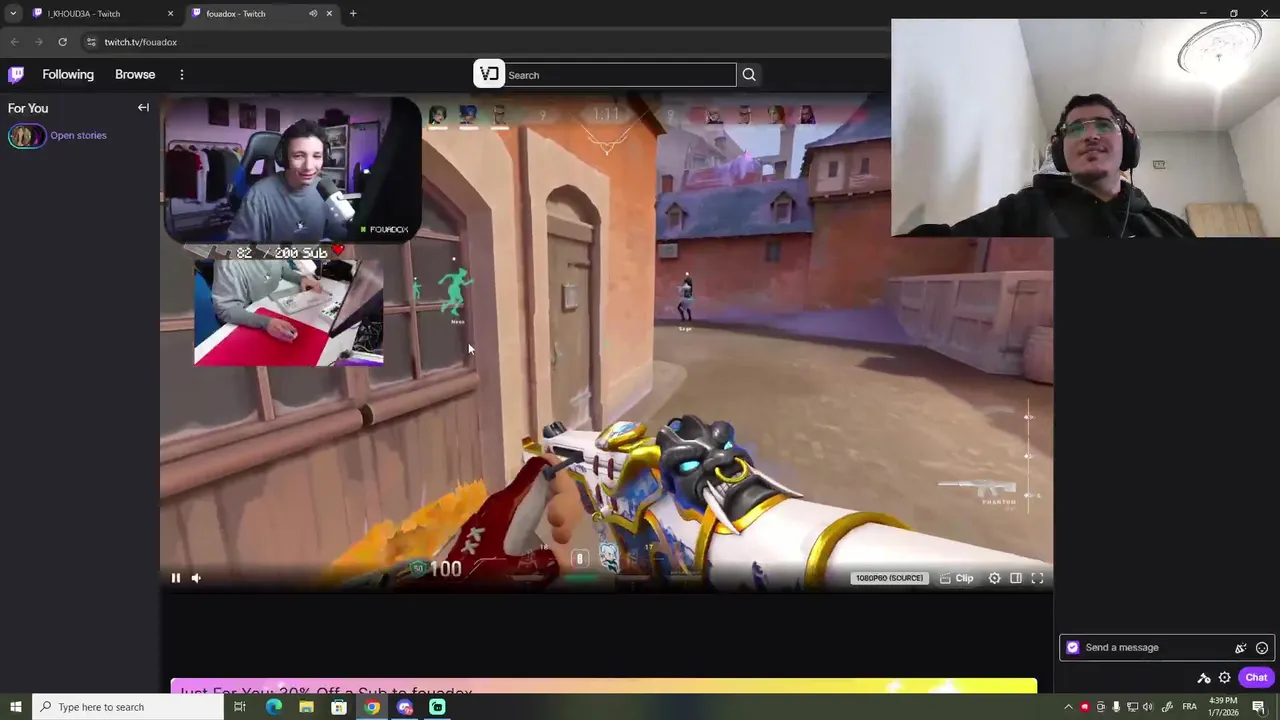
Task: Open a new browser tab
Action: pyautogui.click(x=353, y=13)
